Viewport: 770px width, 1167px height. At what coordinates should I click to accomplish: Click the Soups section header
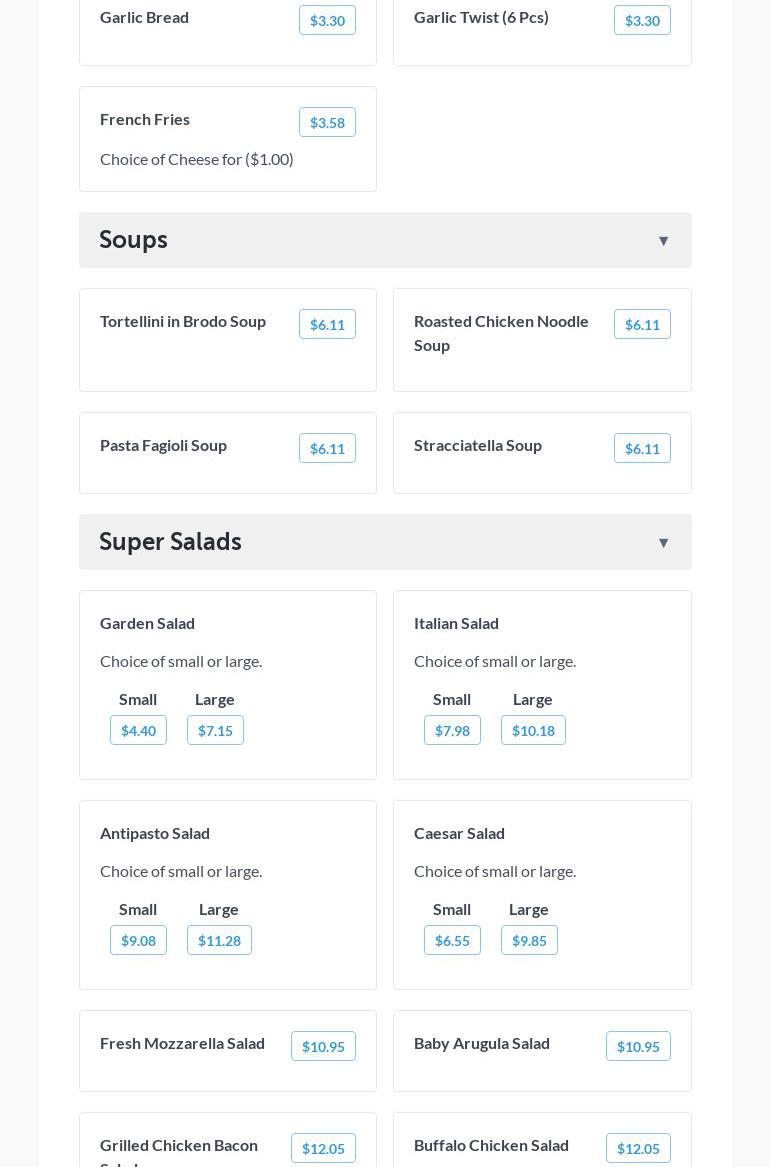pos(385,240)
